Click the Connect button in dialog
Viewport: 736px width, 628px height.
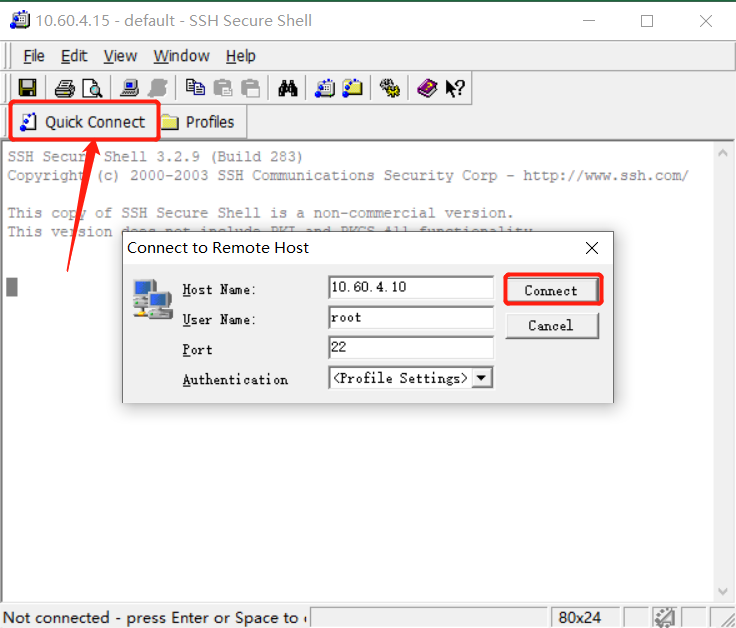[551, 290]
